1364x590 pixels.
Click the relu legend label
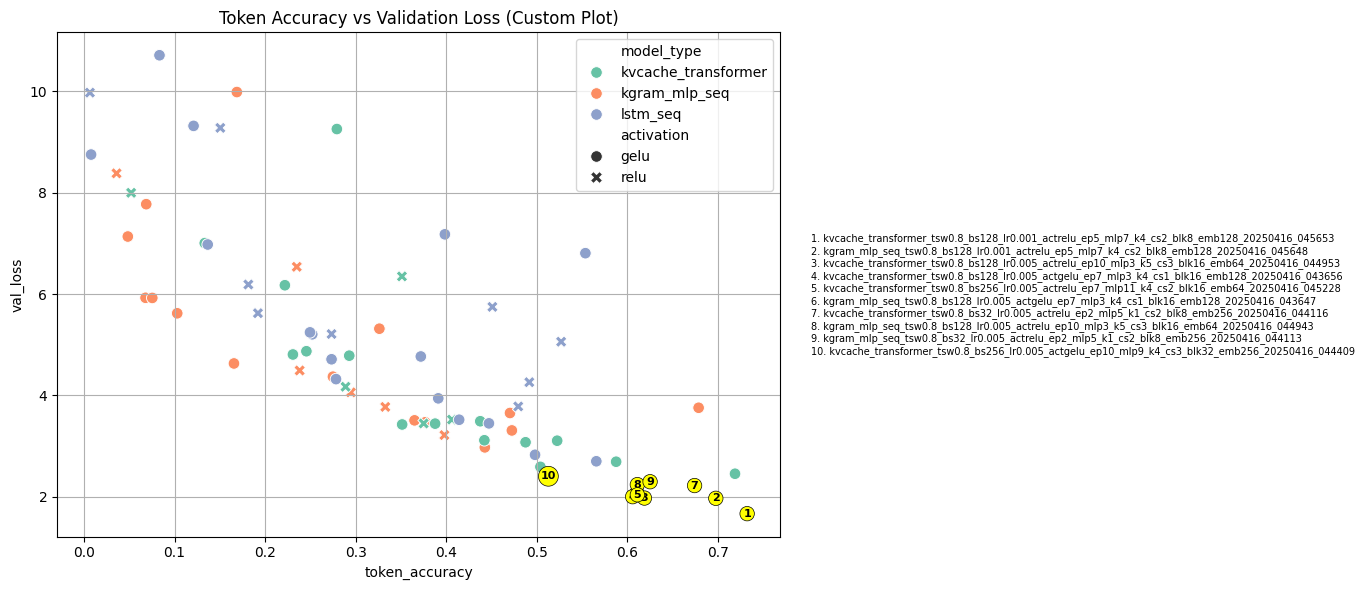point(634,177)
